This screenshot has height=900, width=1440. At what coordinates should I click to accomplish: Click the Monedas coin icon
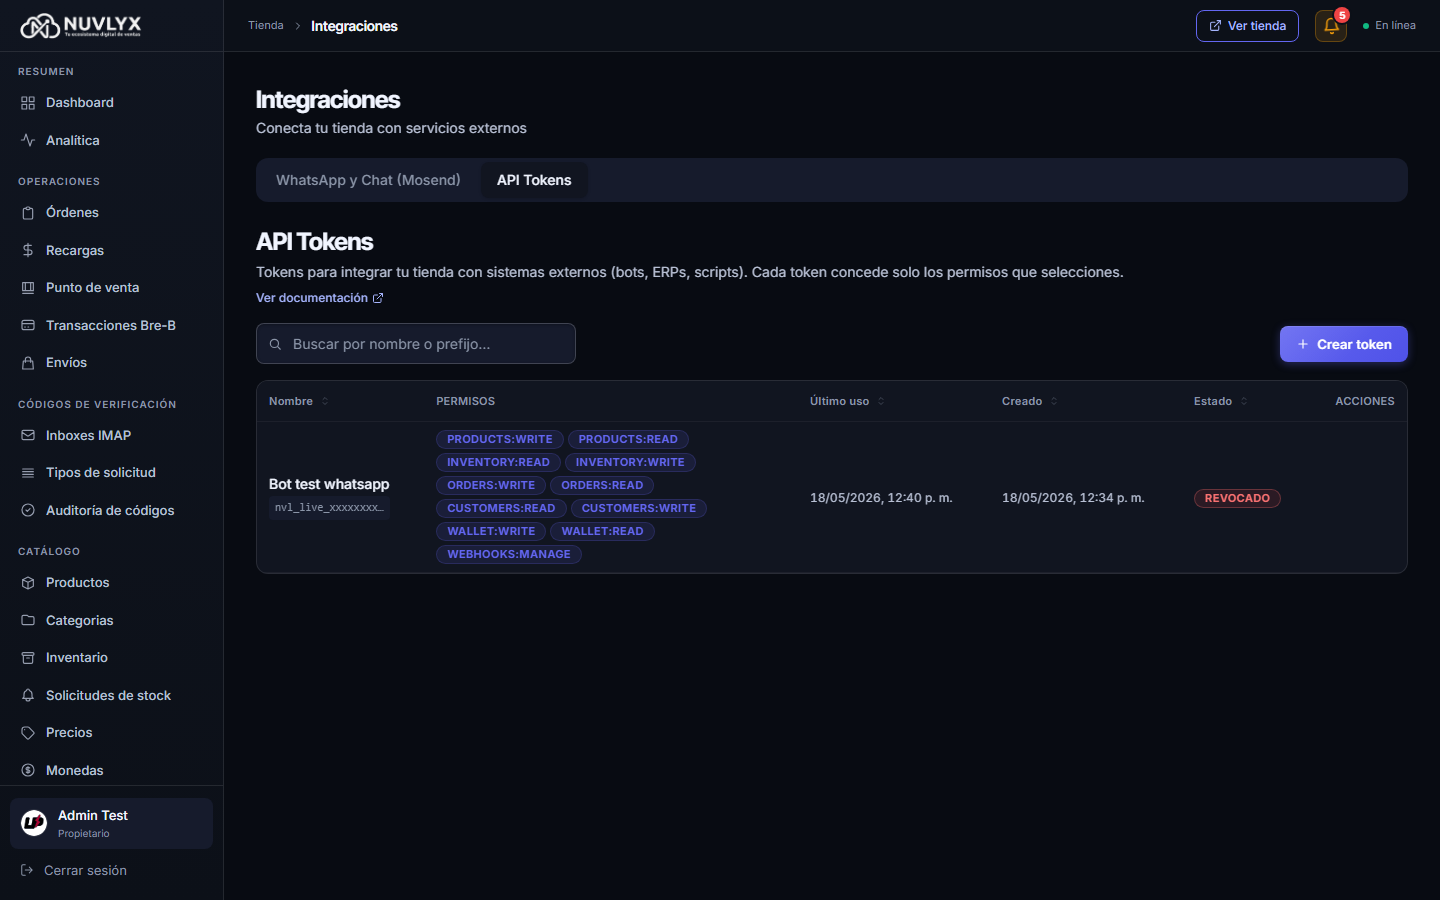click(28, 770)
